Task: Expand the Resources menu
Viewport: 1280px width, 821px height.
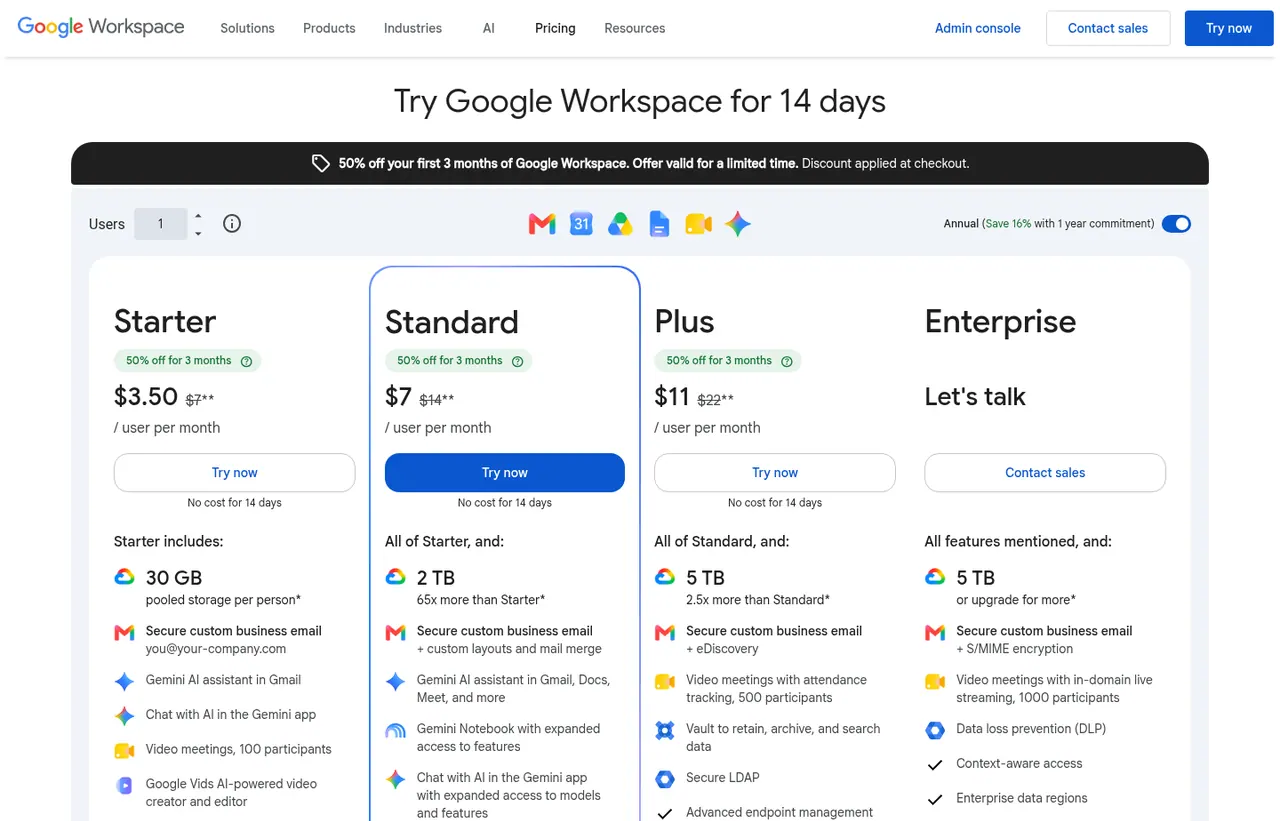Action: coord(635,28)
